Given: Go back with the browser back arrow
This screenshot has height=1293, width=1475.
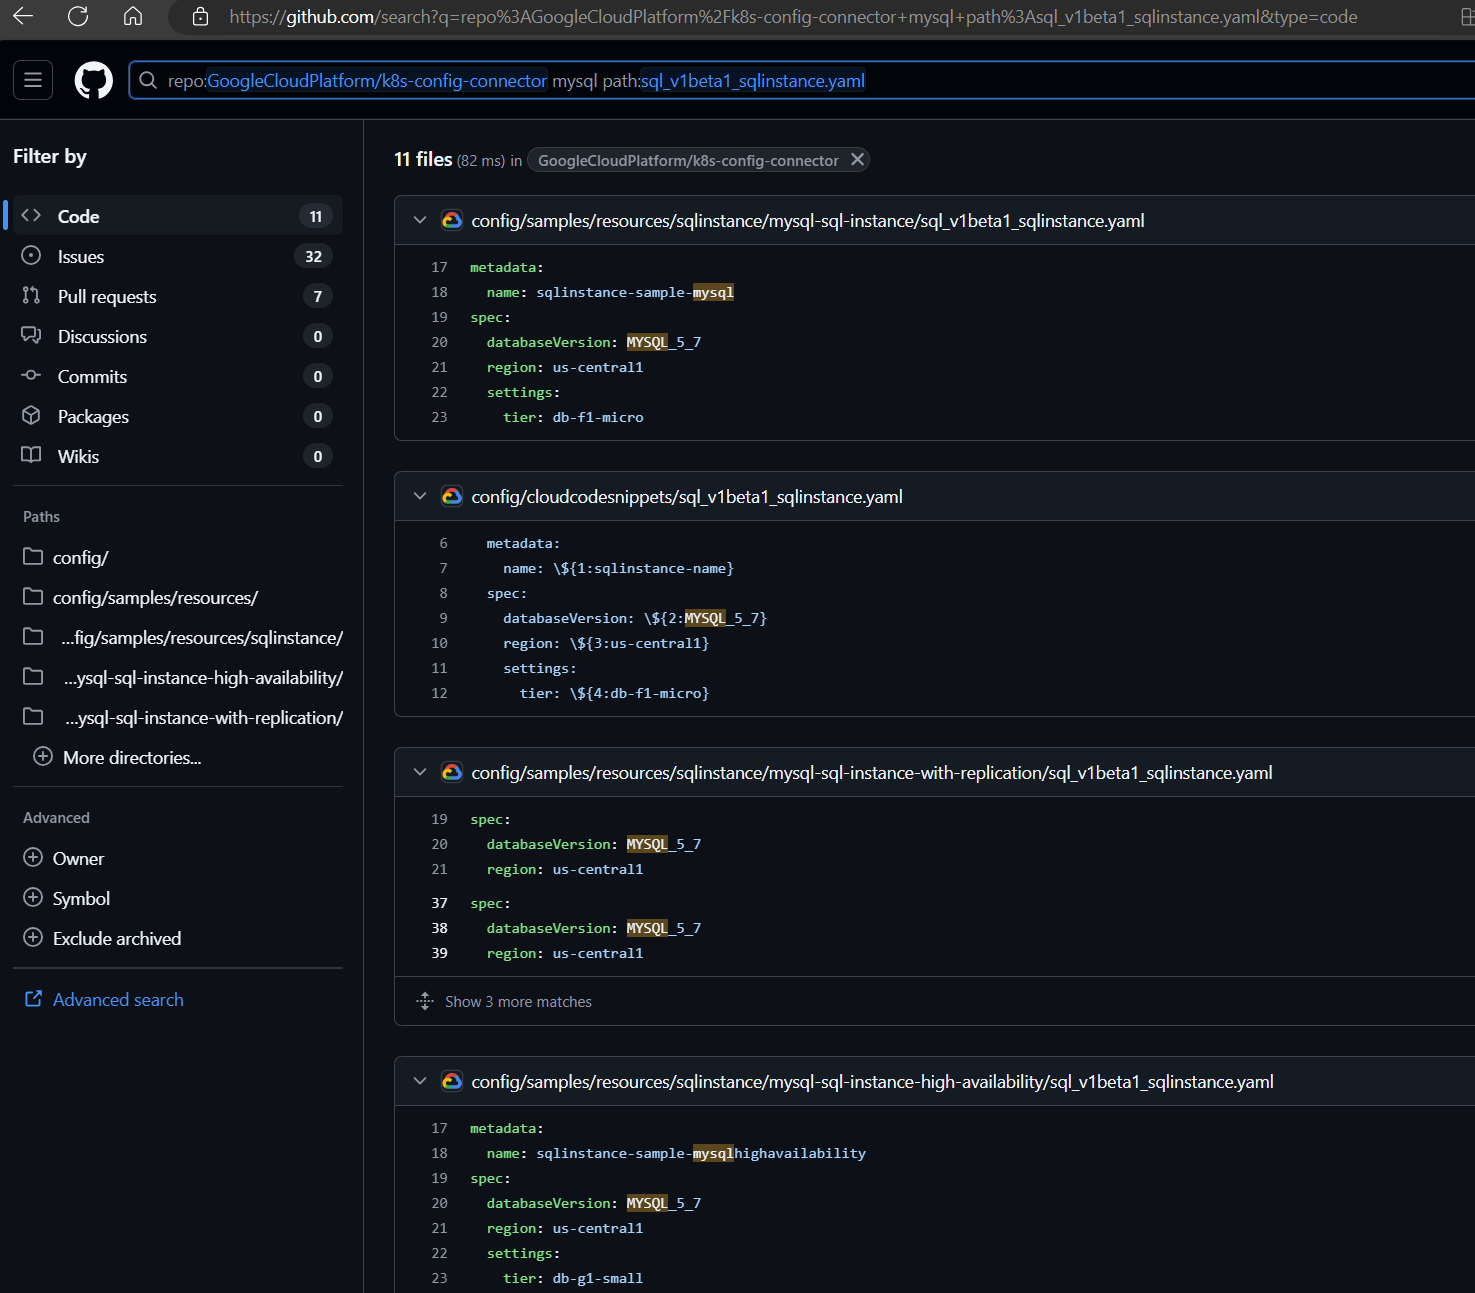Looking at the screenshot, I should click(23, 16).
